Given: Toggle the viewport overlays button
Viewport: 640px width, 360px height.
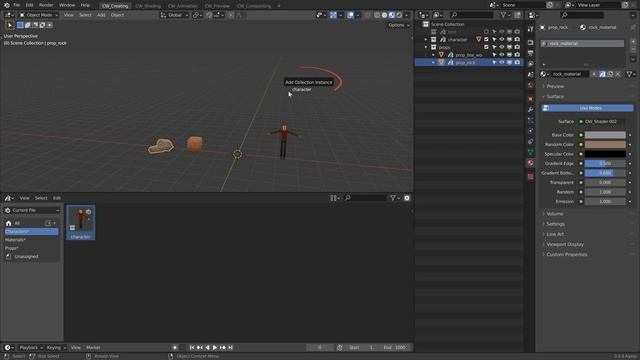Looking at the screenshot, I should pyautogui.click(x=351, y=15).
